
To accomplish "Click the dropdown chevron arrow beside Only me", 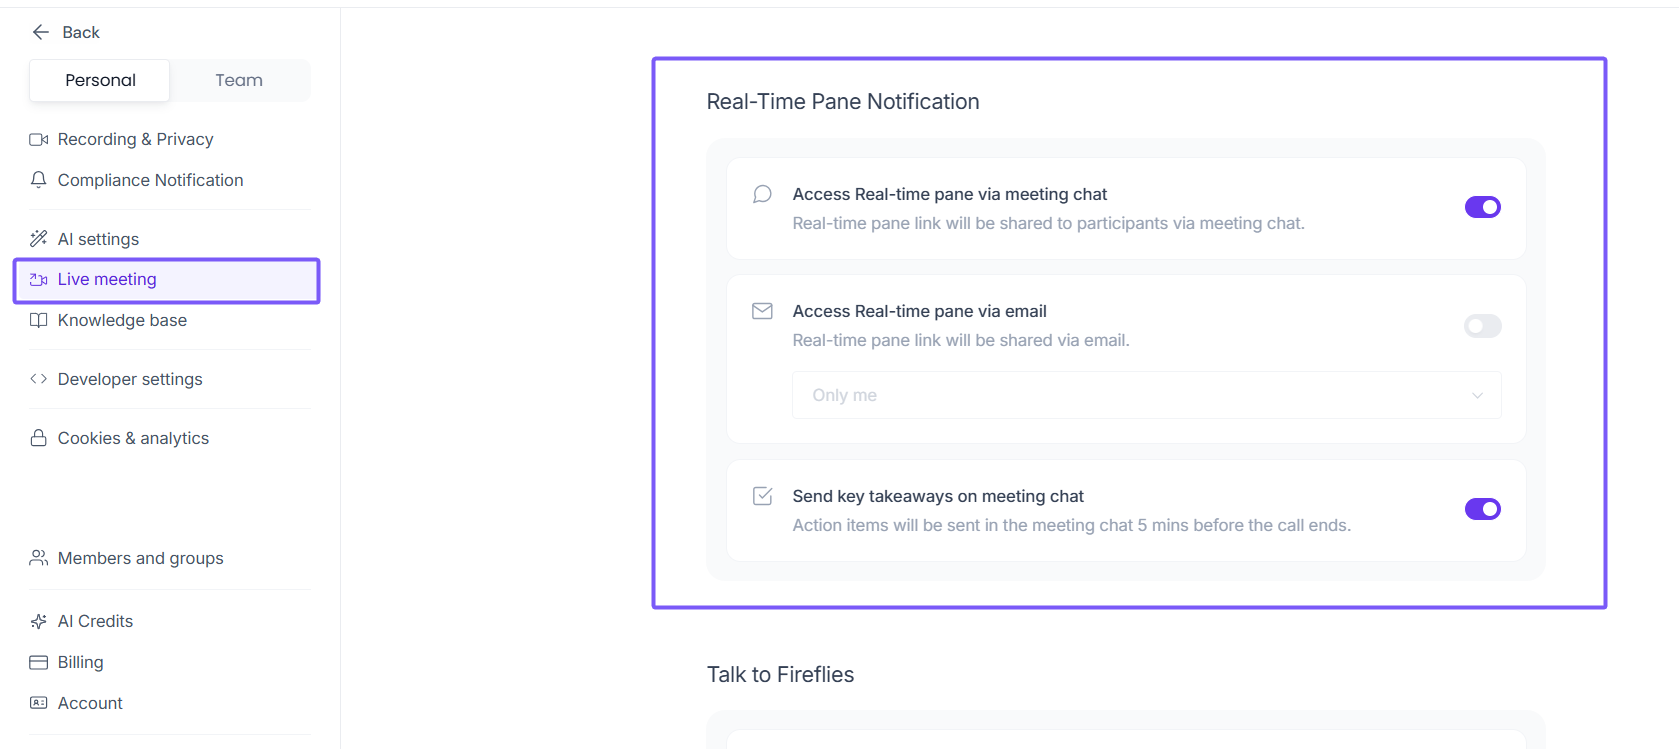I will tap(1477, 395).
